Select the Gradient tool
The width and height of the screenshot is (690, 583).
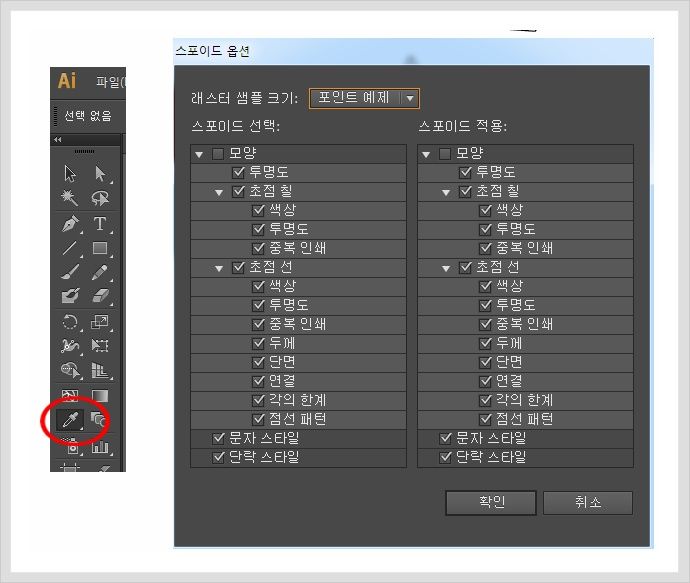click(100, 396)
